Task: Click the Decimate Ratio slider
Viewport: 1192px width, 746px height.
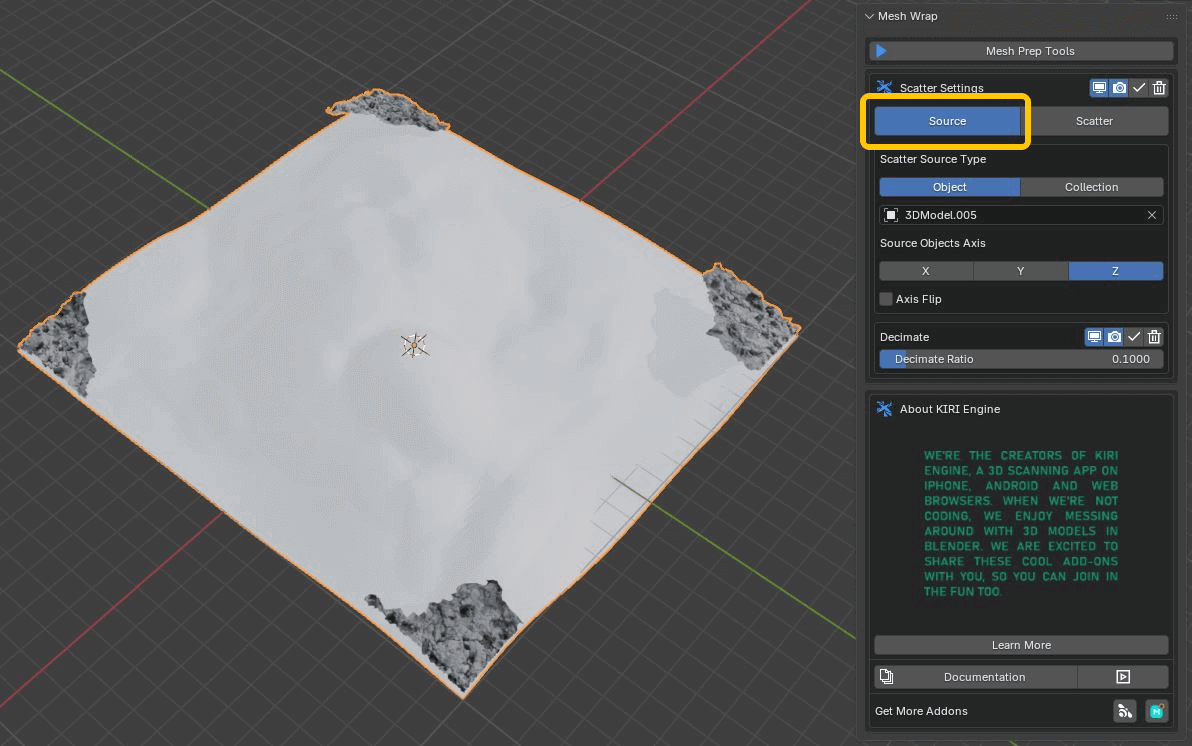Action: [1021, 359]
